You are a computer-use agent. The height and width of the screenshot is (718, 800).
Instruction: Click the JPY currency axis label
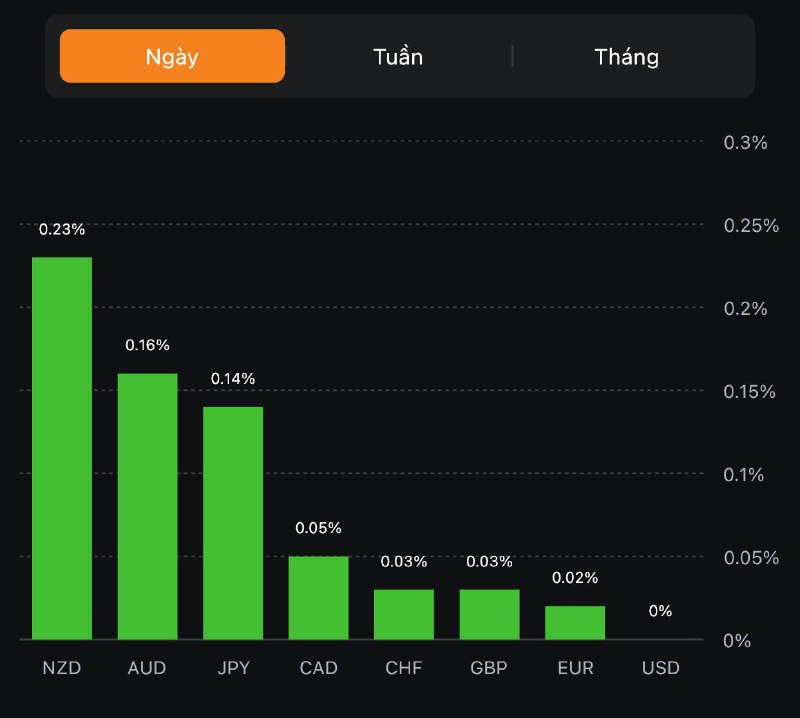[233, 667]
